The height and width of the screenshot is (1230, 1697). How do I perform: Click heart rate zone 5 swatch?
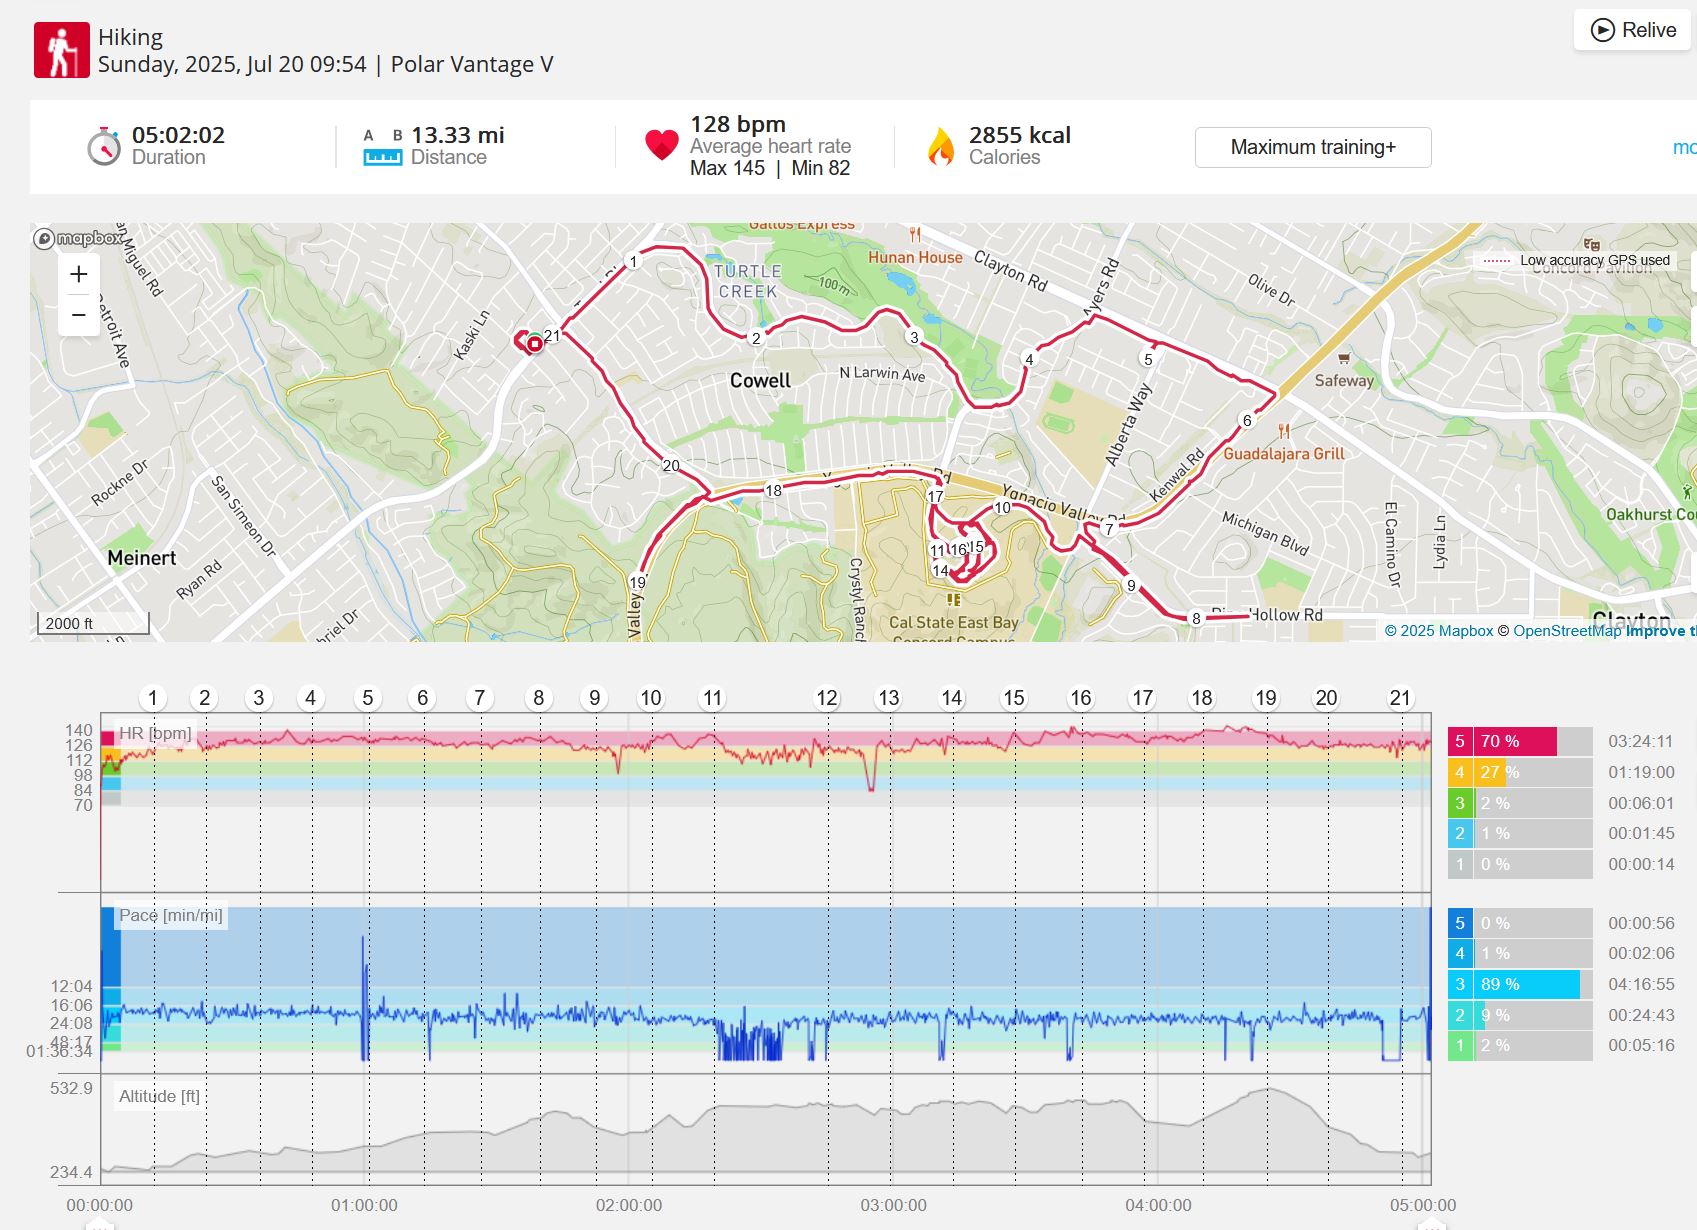pyautogui.click(x=1460, y=742)
